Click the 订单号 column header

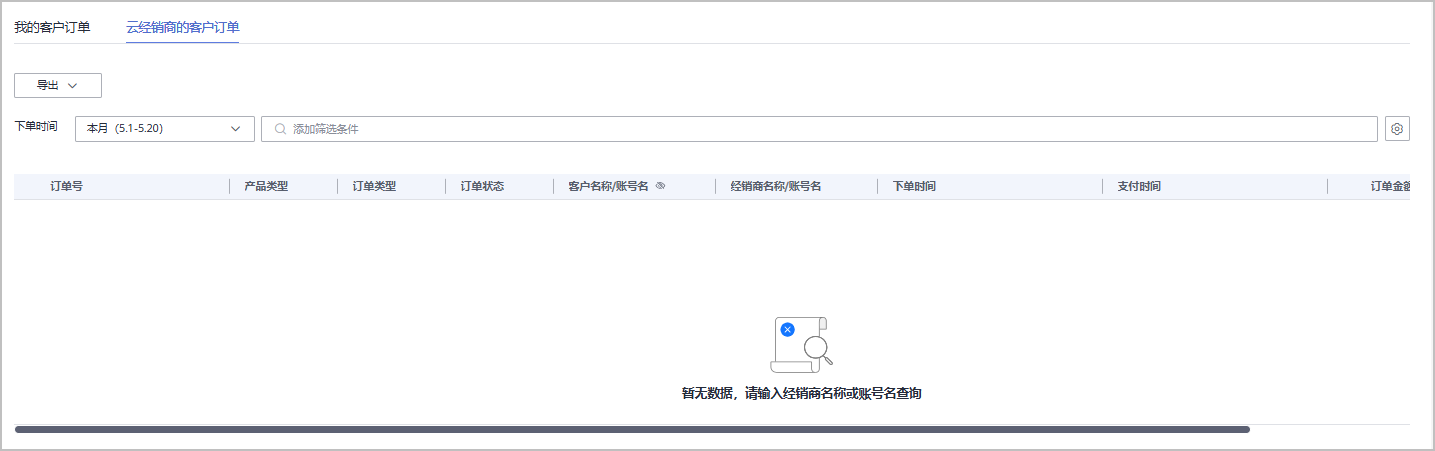coord(67,186)
